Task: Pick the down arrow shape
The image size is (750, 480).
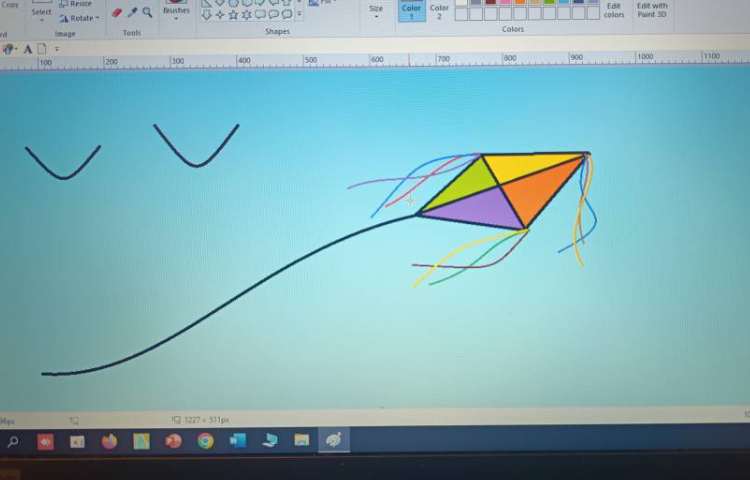Action: (206, 15)
